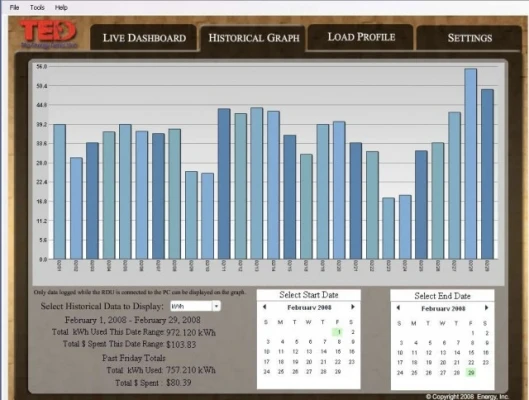The image size is (529, 400).
Task: Choose day 22 in Start Date calendar
Action: 338,362
